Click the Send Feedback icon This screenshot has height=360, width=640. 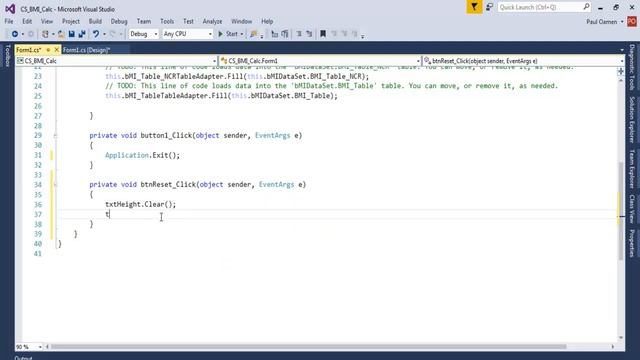(x=489, y=7)
